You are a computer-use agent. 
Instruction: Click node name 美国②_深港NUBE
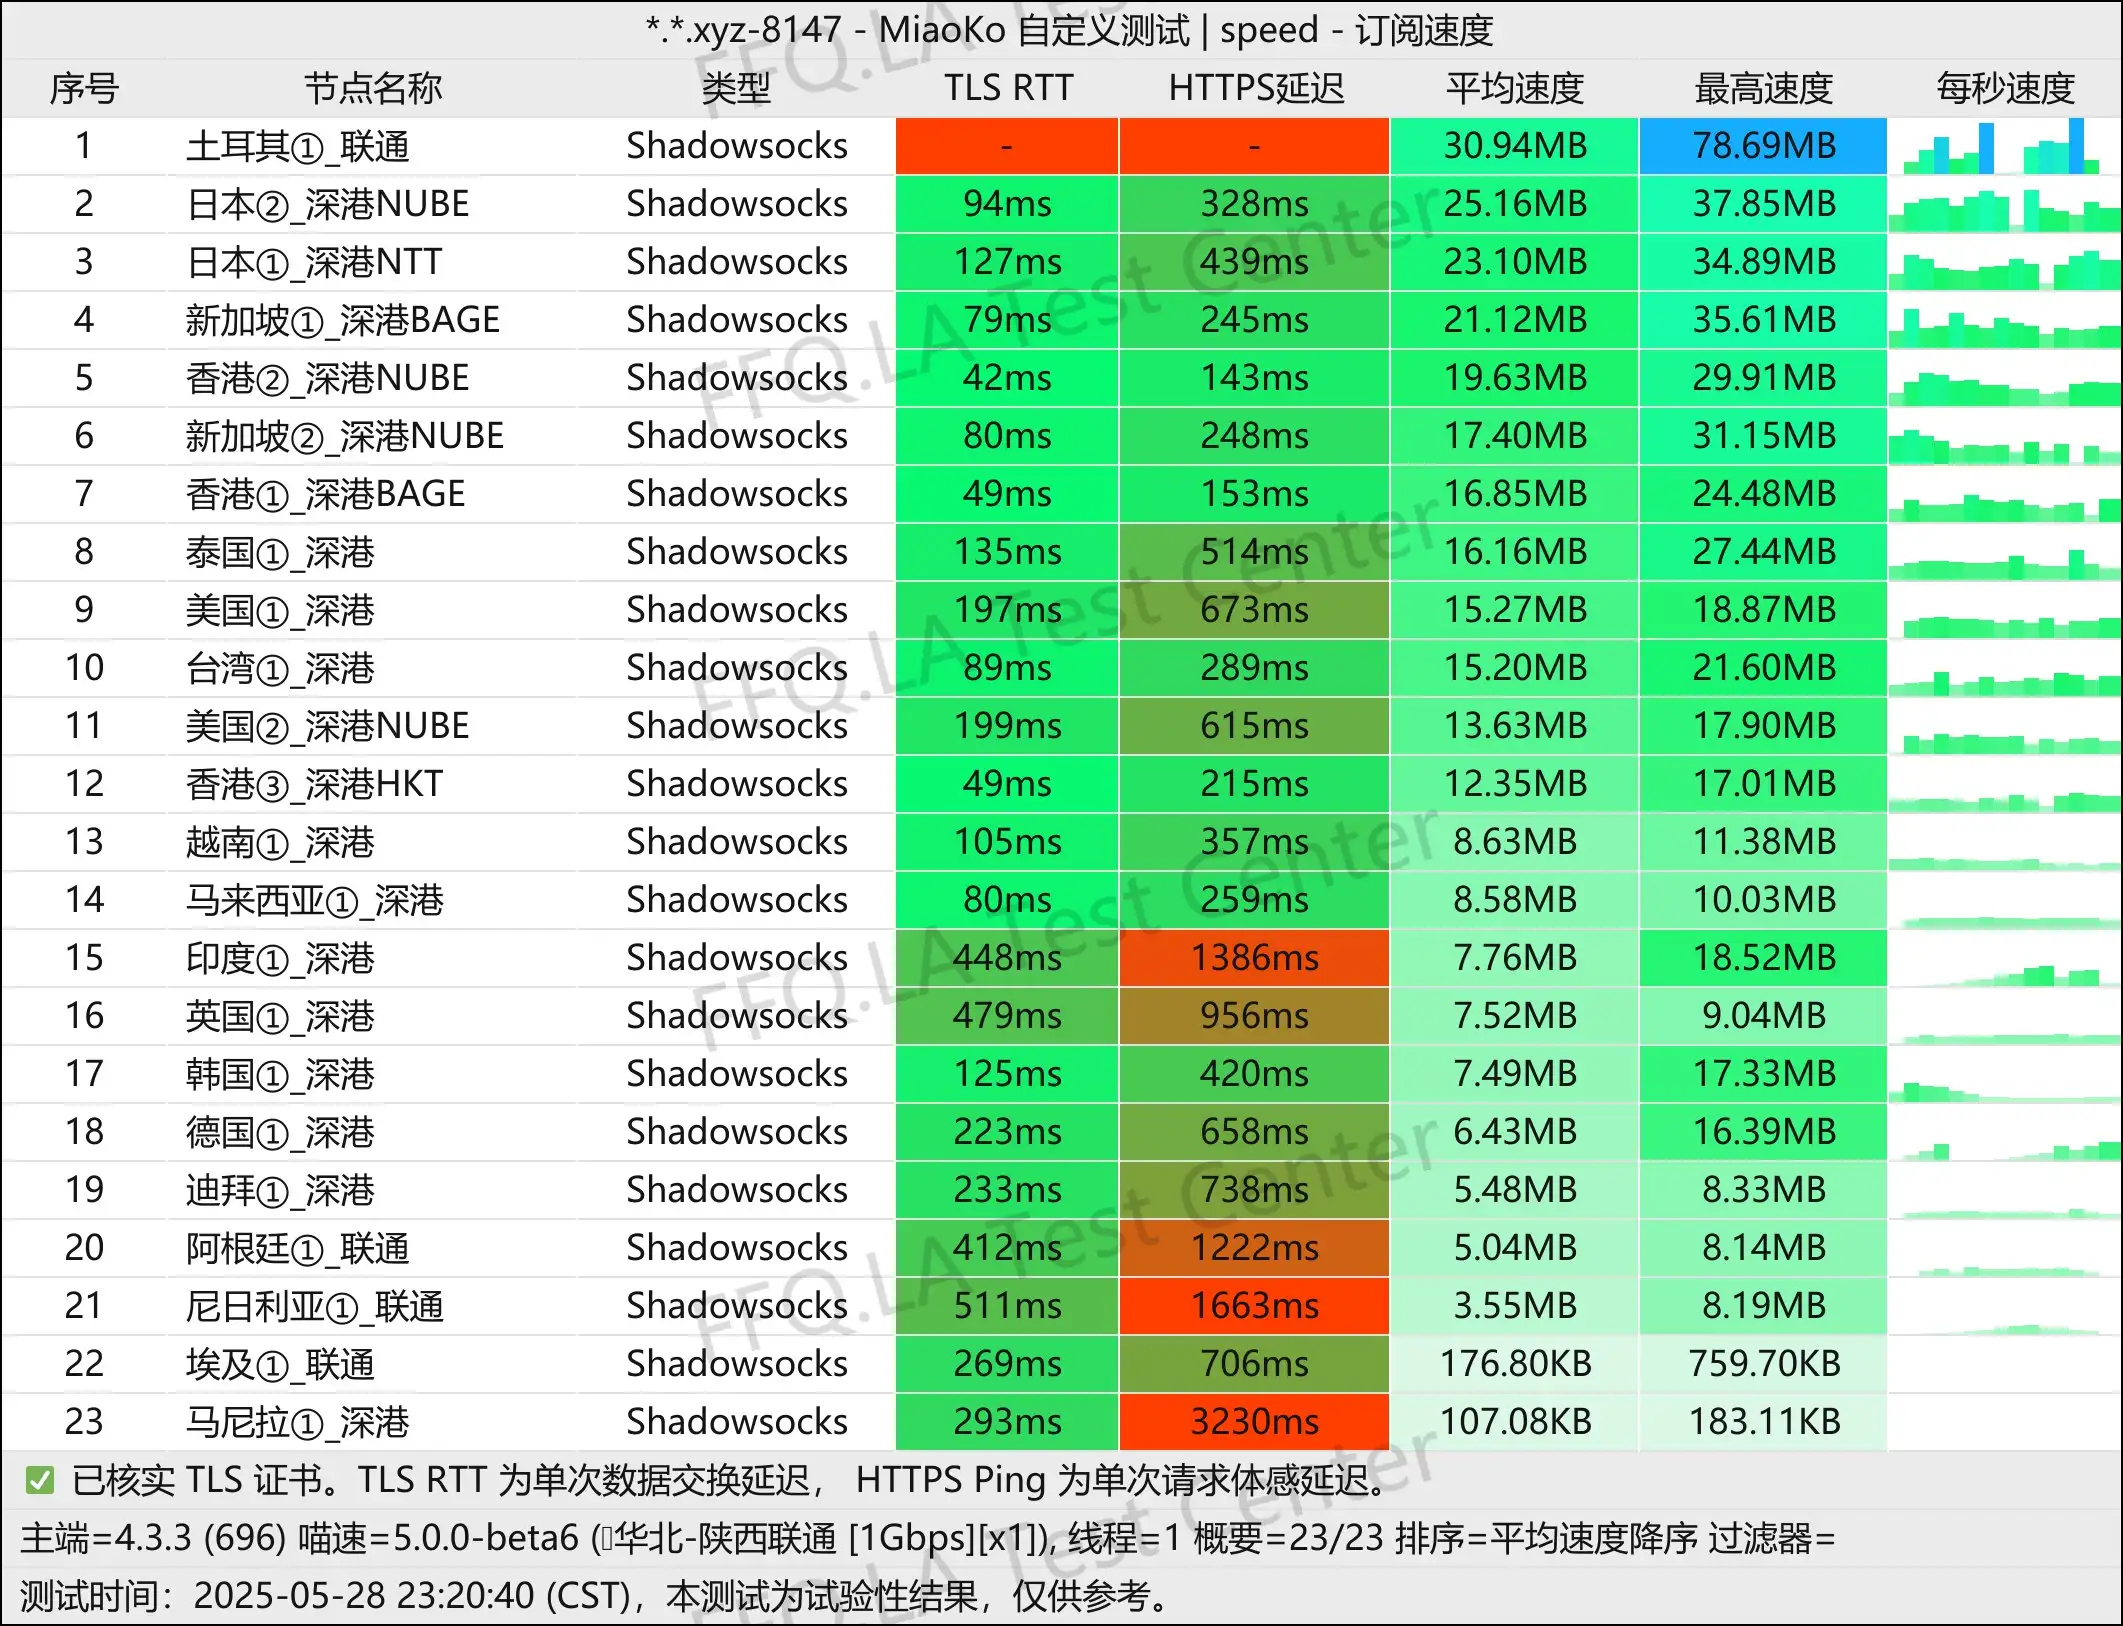coord(327,727)
